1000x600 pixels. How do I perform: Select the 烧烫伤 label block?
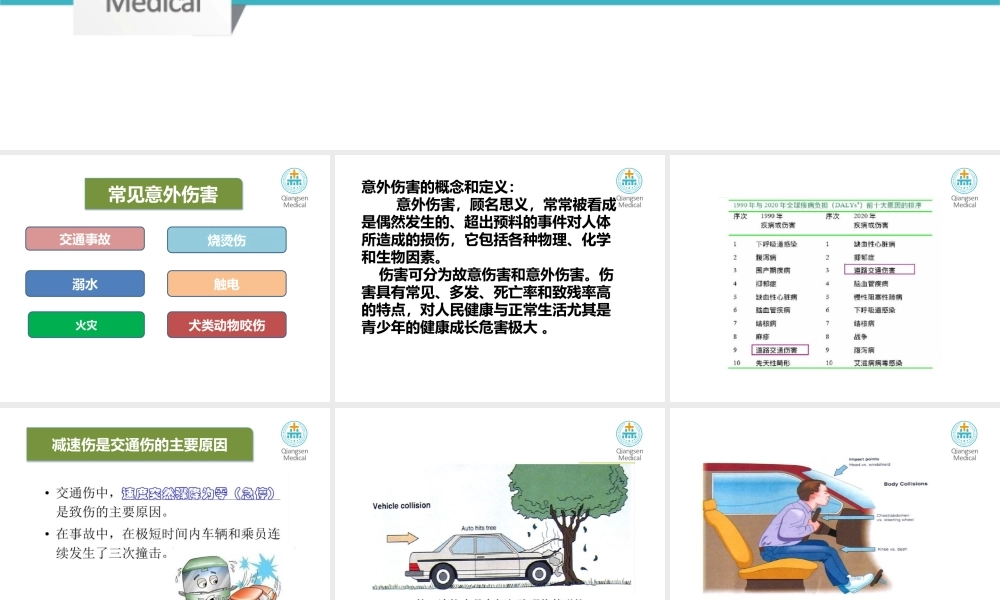click(225, 240)
